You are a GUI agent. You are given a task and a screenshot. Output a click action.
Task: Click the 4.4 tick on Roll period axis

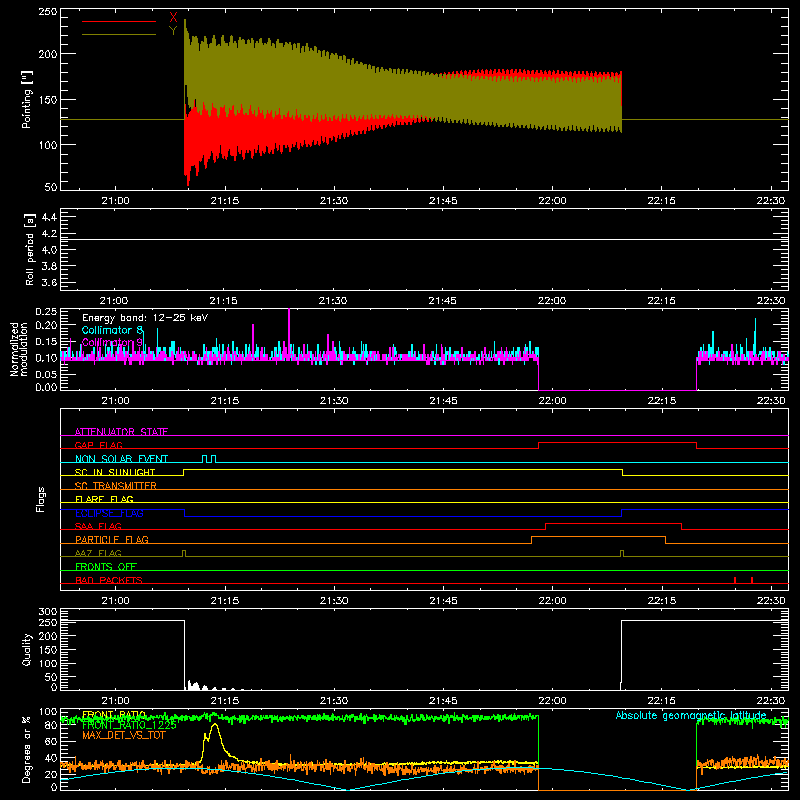[48, 217]
